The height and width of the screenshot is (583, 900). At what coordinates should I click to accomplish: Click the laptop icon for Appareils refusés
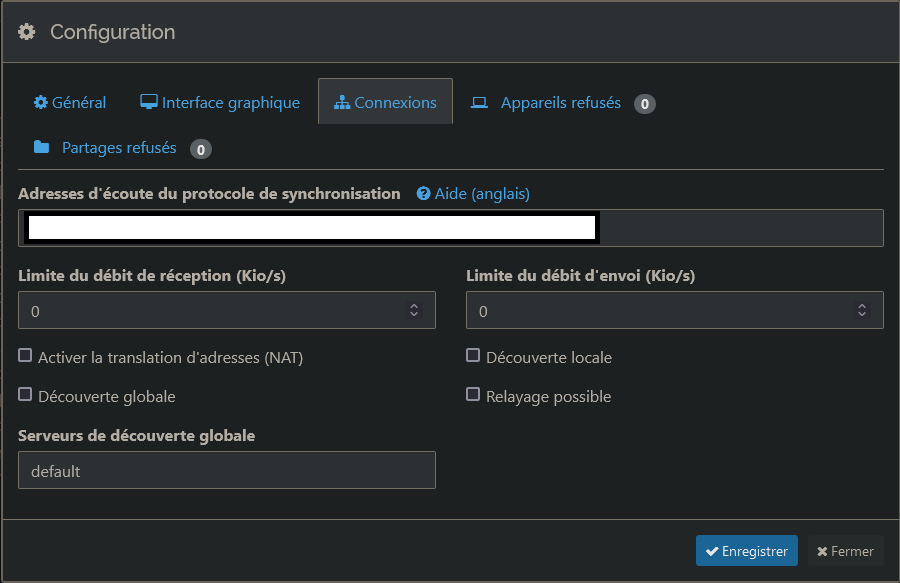click(x=479, y=103)
